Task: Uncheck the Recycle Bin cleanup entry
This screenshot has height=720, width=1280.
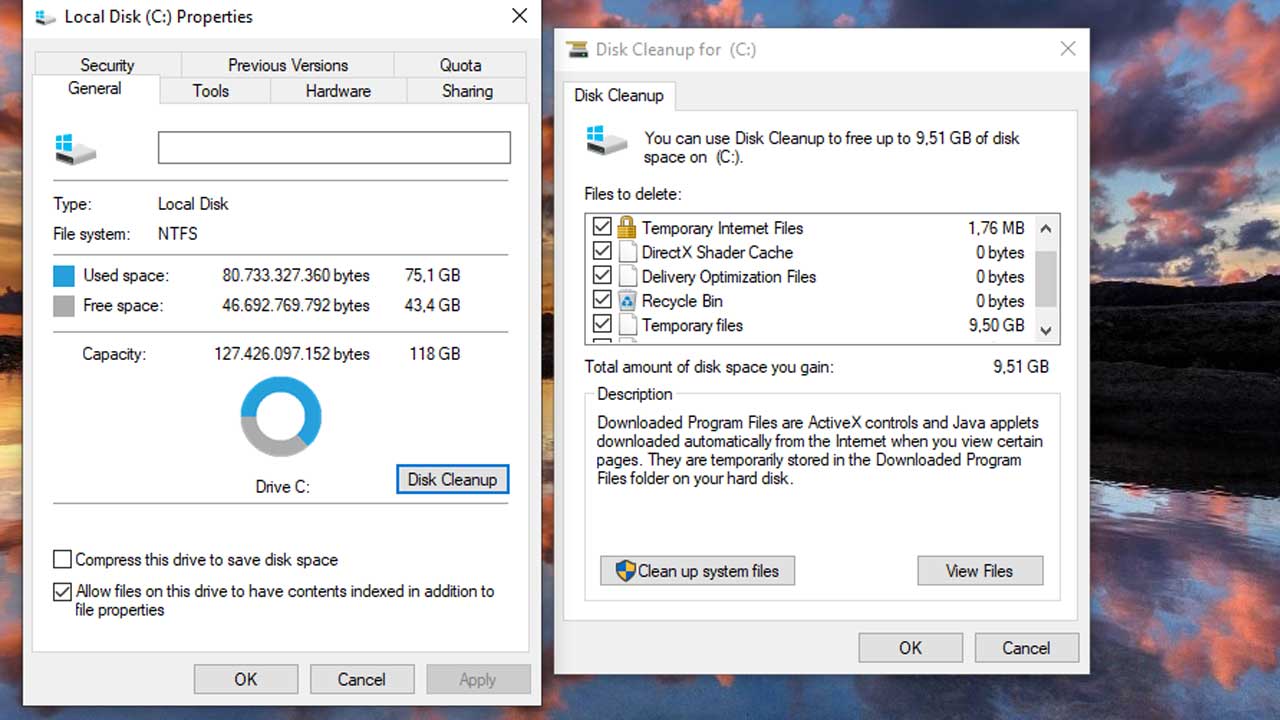Action: click(601, 301)
